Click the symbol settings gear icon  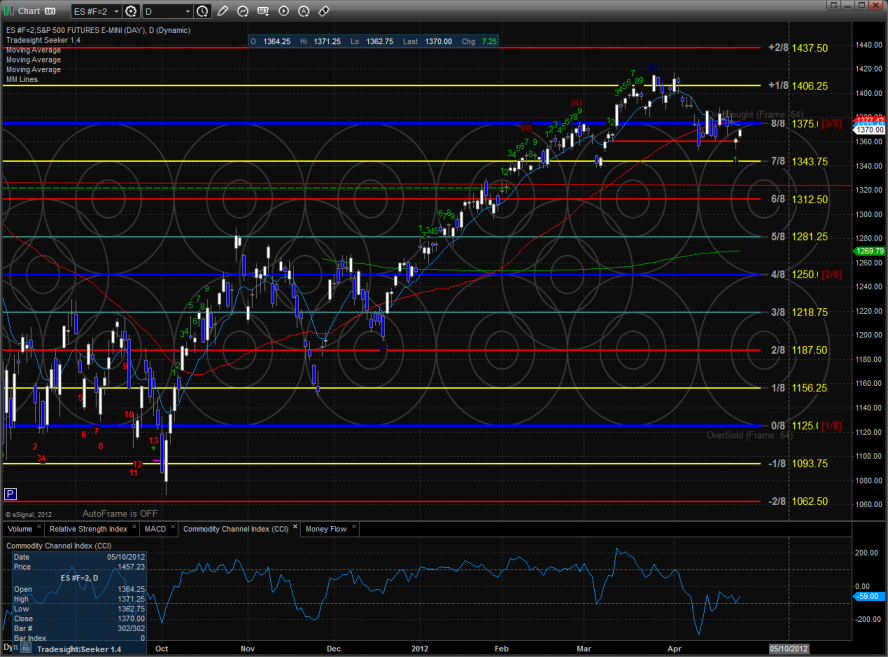(x=130, y=11)
